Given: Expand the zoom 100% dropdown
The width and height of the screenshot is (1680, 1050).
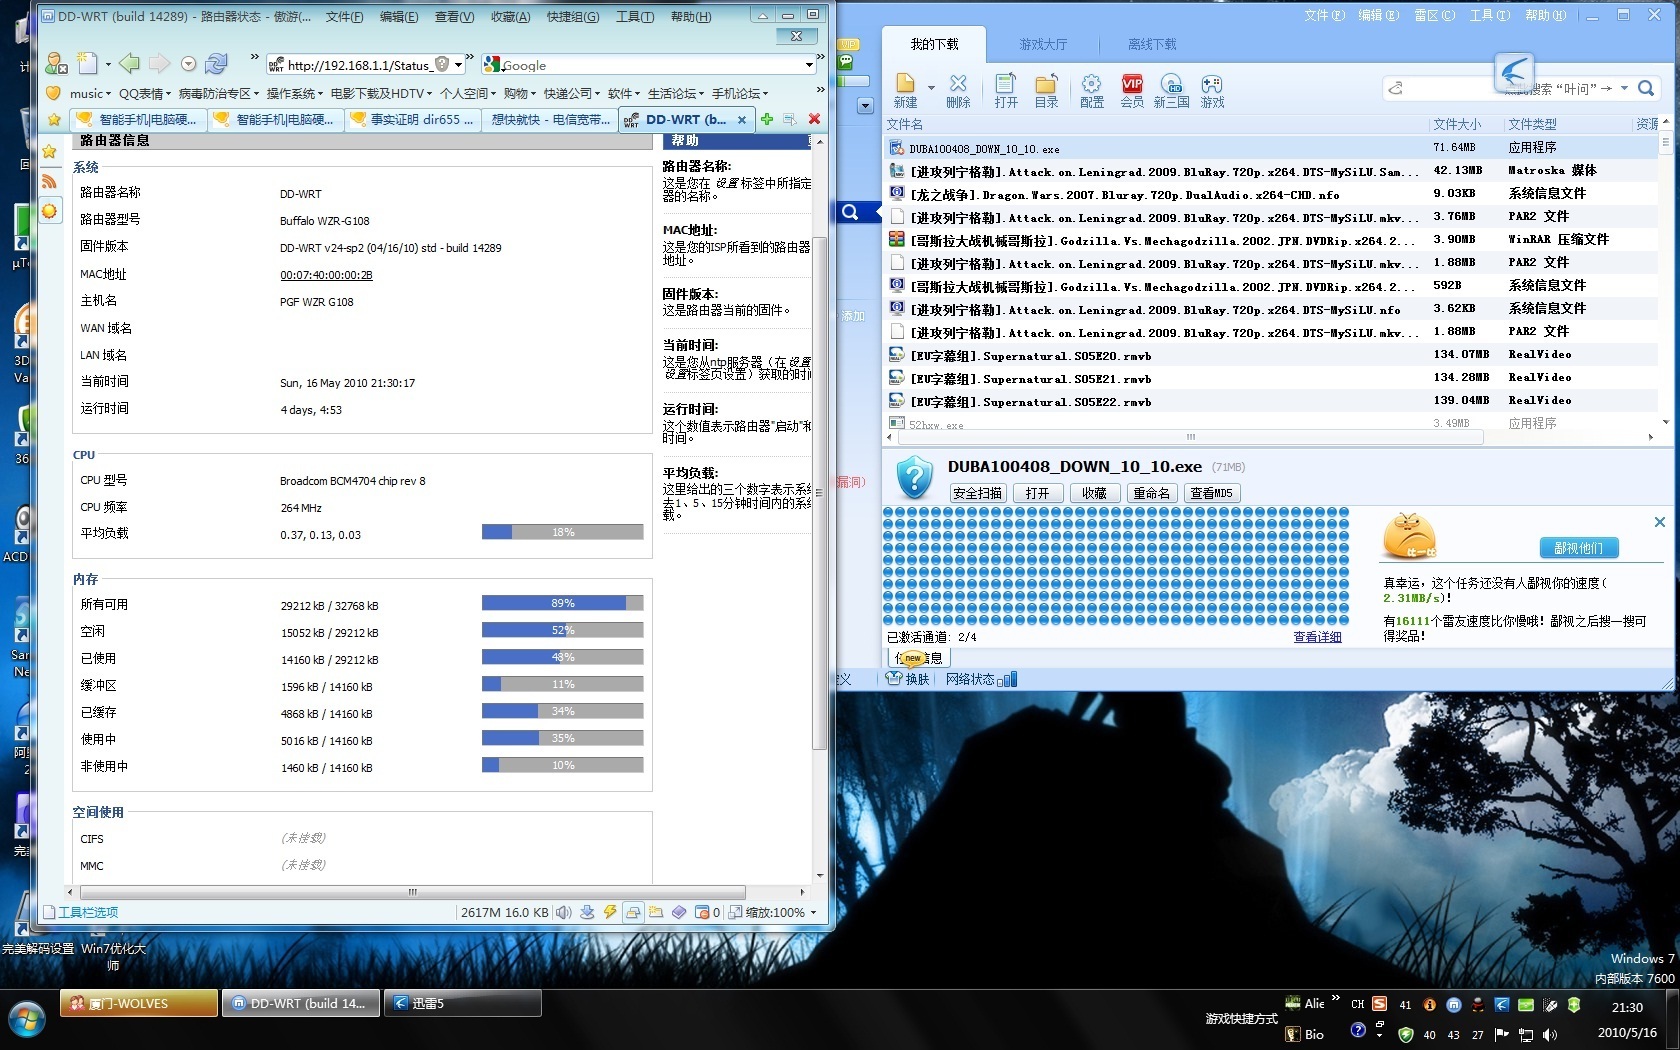Looking at the screenshot, I should coord(813,912).
